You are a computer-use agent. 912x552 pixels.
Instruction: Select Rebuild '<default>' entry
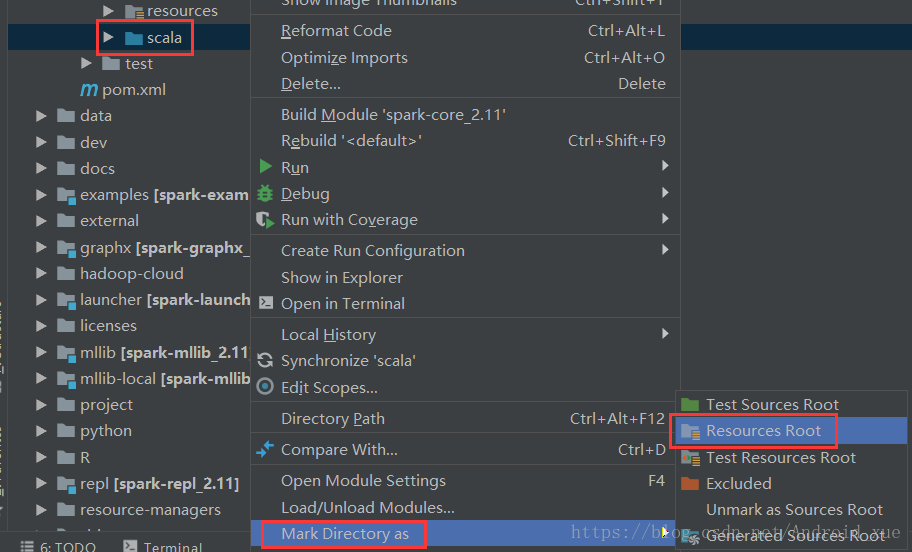465,141
